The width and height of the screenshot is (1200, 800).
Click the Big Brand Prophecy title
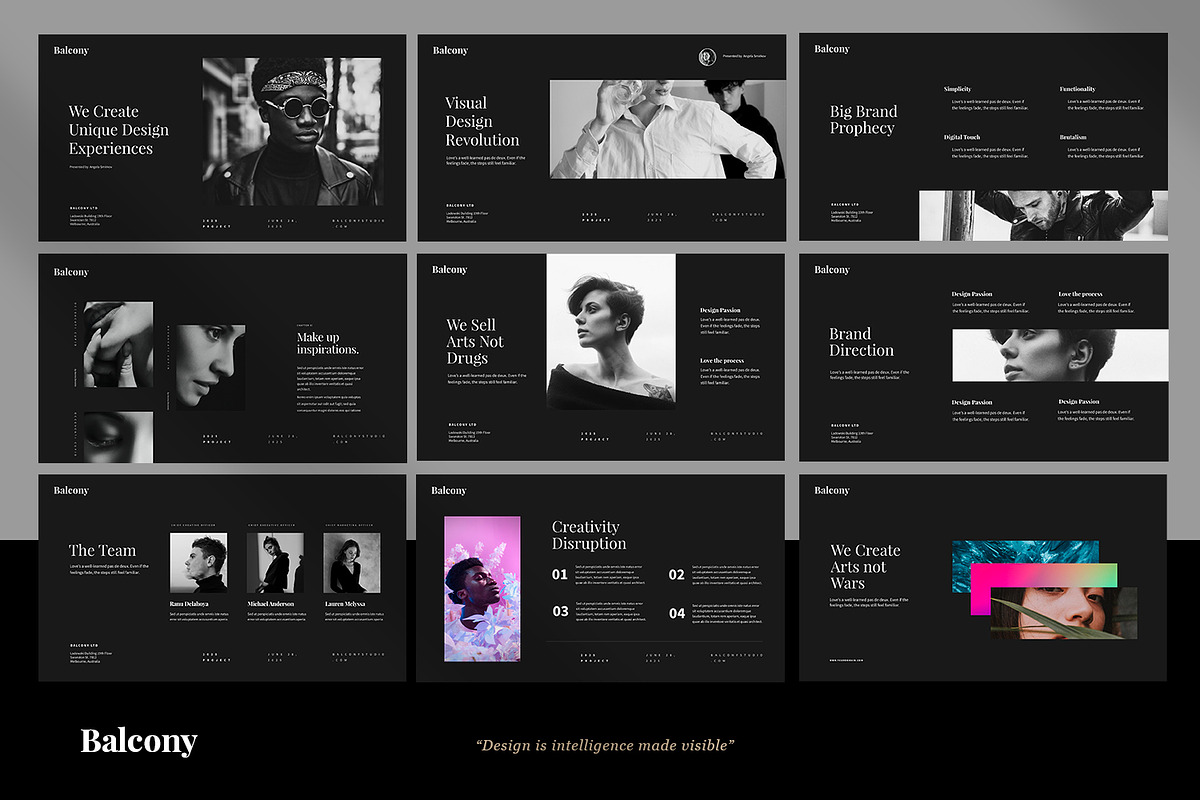pos(863,120)
